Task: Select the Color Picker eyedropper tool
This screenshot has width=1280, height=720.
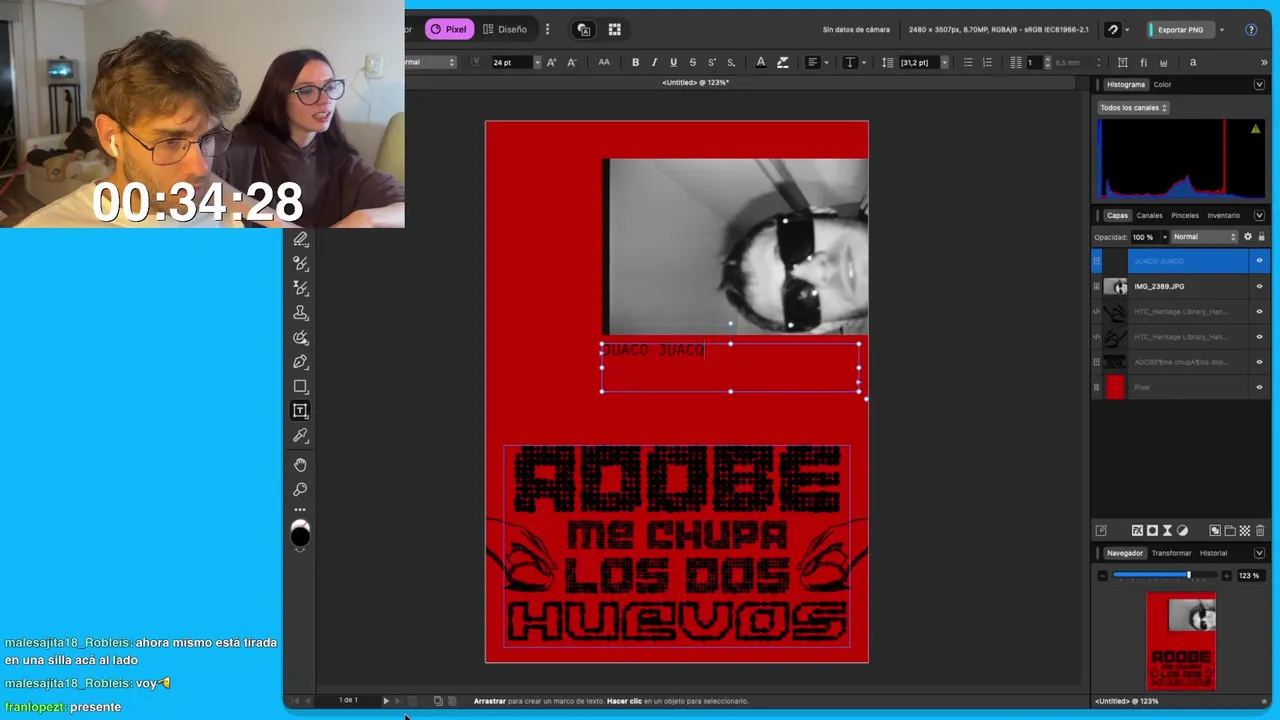Action: [300, 436]
